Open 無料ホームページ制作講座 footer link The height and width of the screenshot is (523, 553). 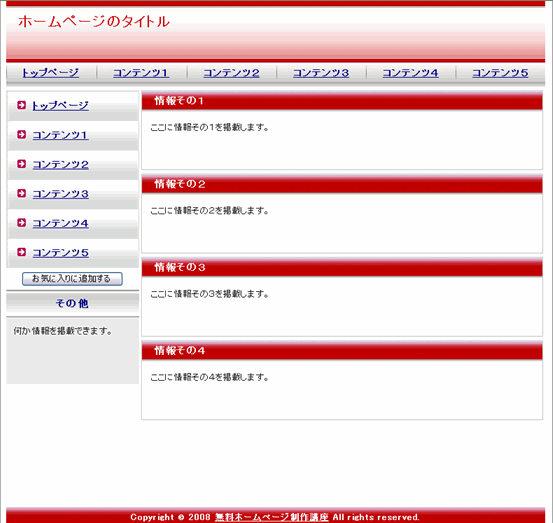[272, 517]
